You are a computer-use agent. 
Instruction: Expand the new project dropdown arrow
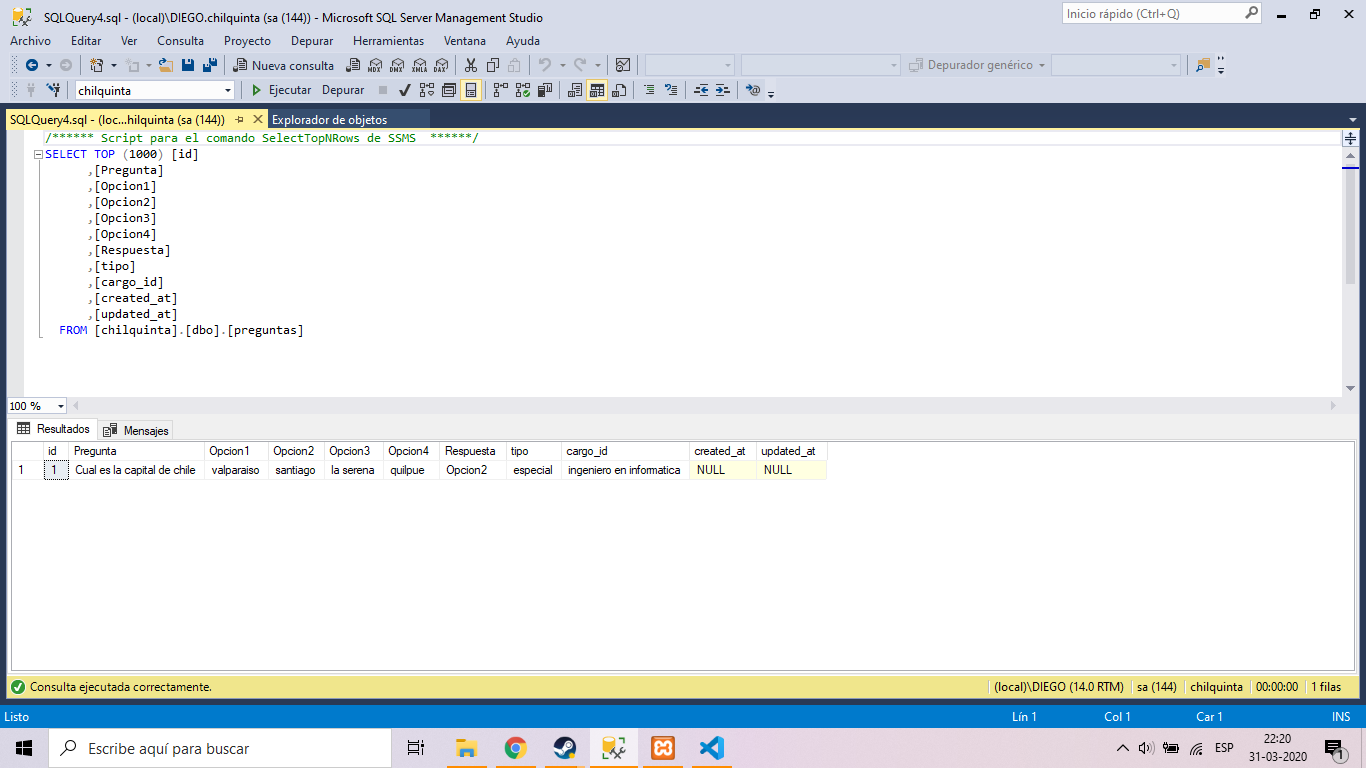(113, 65)
